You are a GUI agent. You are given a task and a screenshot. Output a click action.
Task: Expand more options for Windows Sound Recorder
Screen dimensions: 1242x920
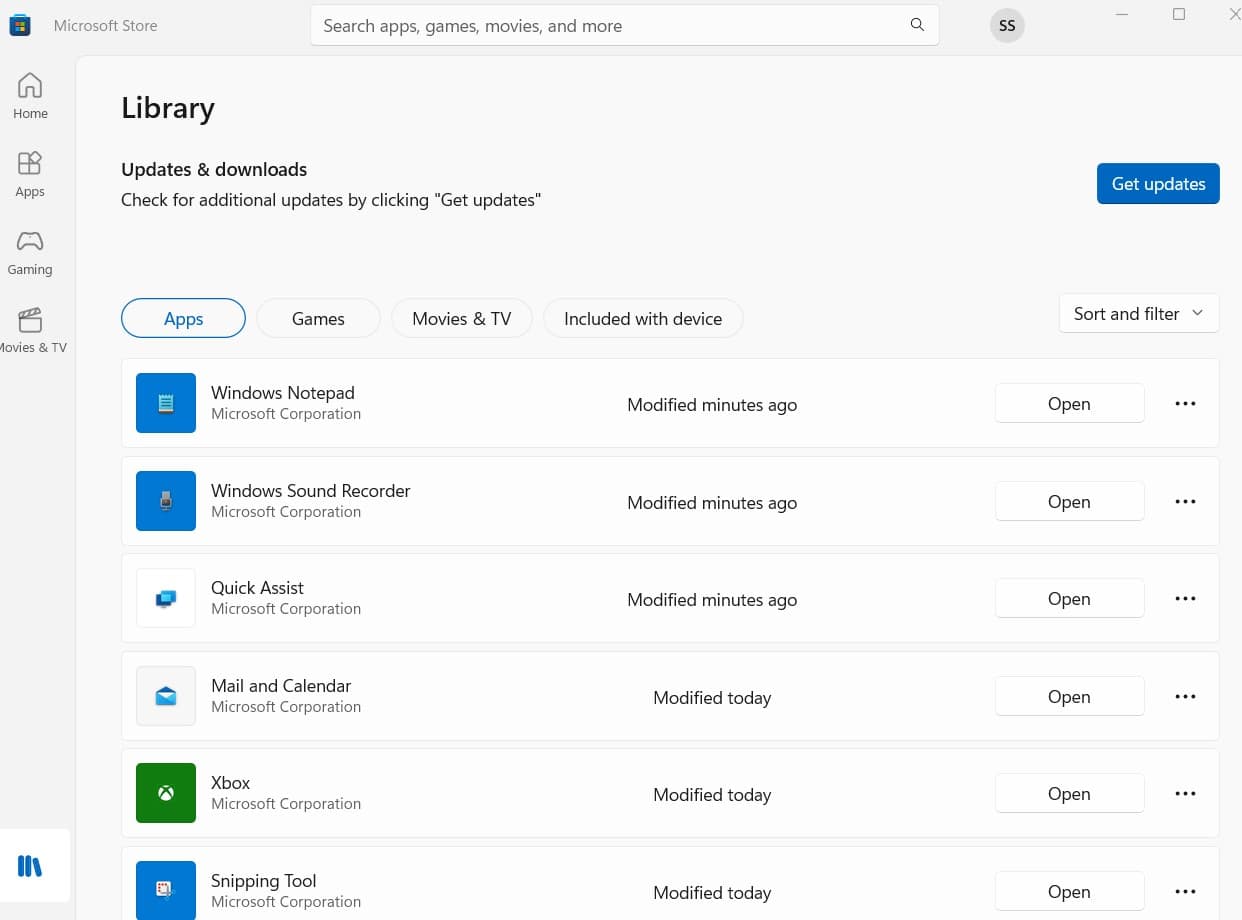[x=1185, y=502]
